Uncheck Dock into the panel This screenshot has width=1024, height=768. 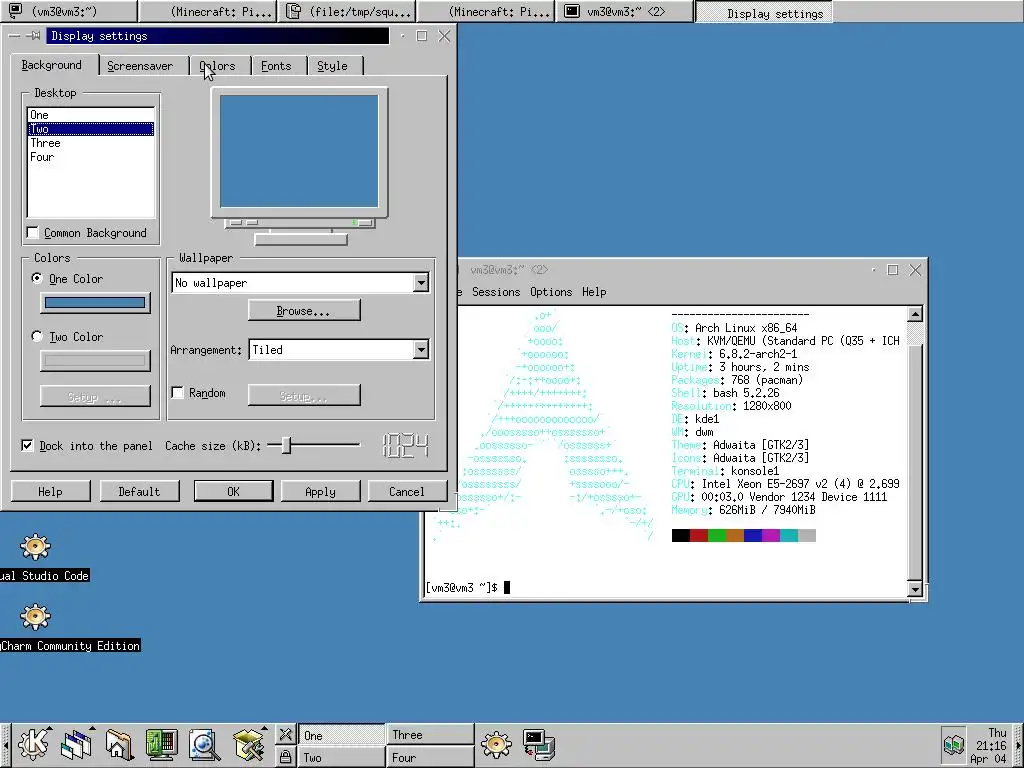[x=27, y=445]
